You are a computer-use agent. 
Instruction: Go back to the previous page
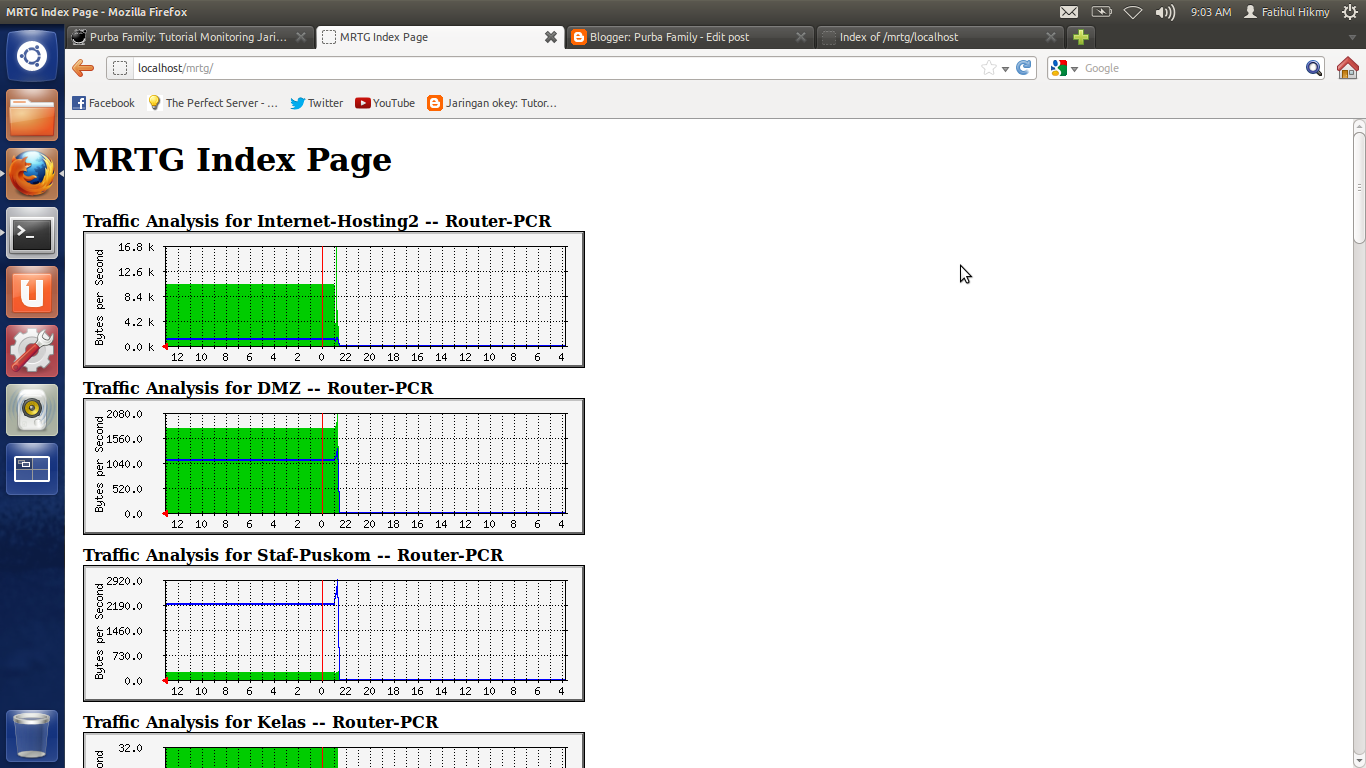pyautogui.click(x=83, y=68)
